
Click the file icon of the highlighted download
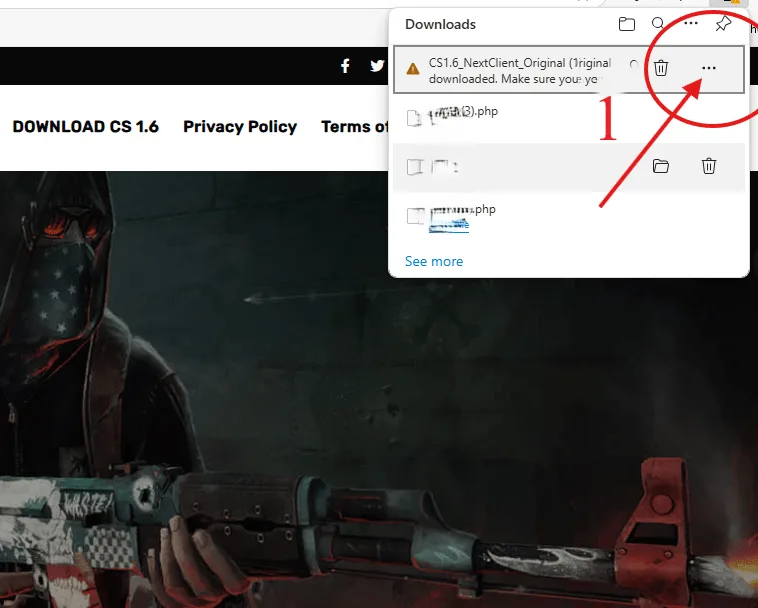click(415, 167)
